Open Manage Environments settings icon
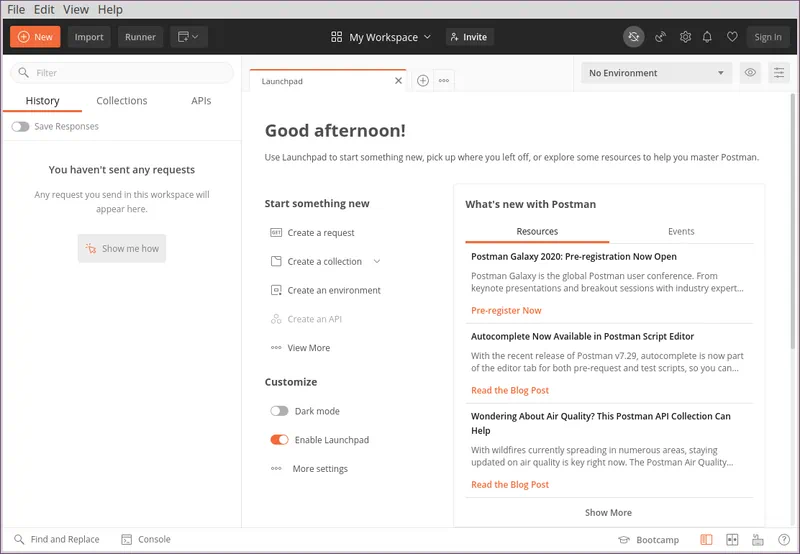 pyautogui.click(x=779, y=73)
